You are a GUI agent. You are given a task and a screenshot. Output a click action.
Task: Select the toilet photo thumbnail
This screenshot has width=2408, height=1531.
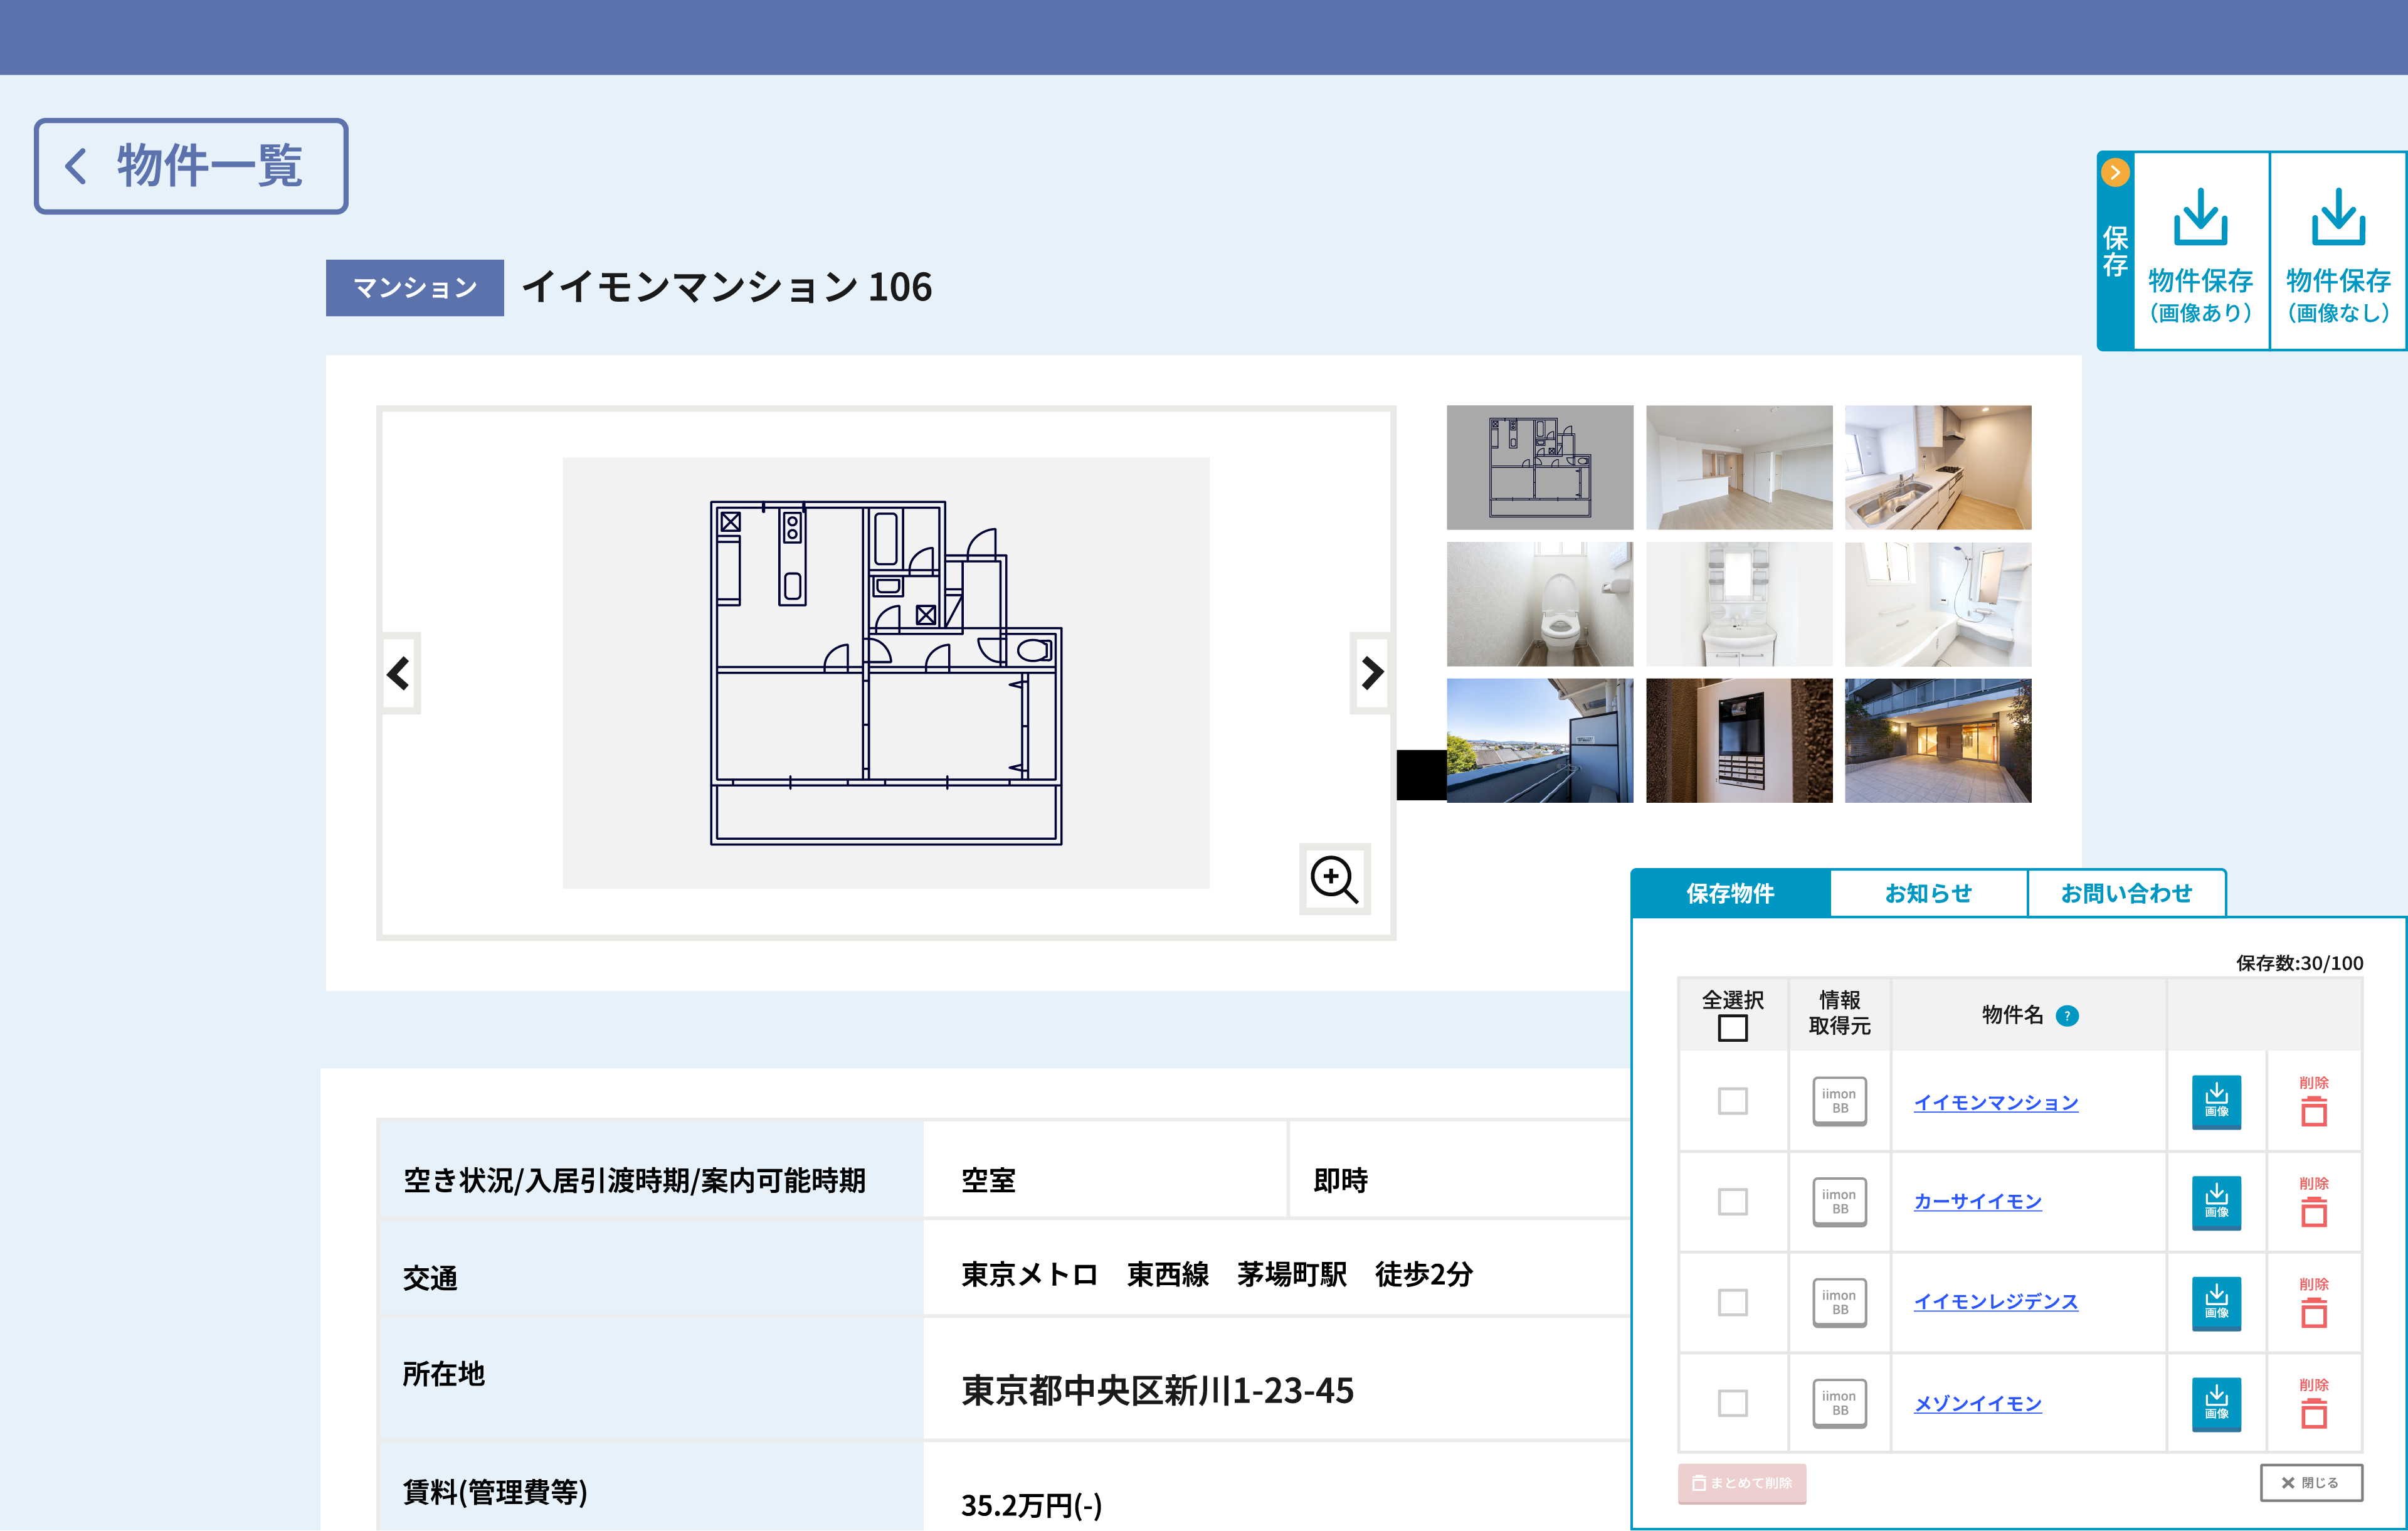click(1539, 602)
